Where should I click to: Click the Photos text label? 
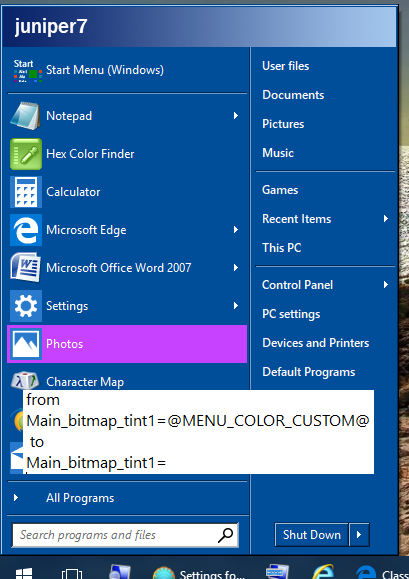click(x=65, y=344)
